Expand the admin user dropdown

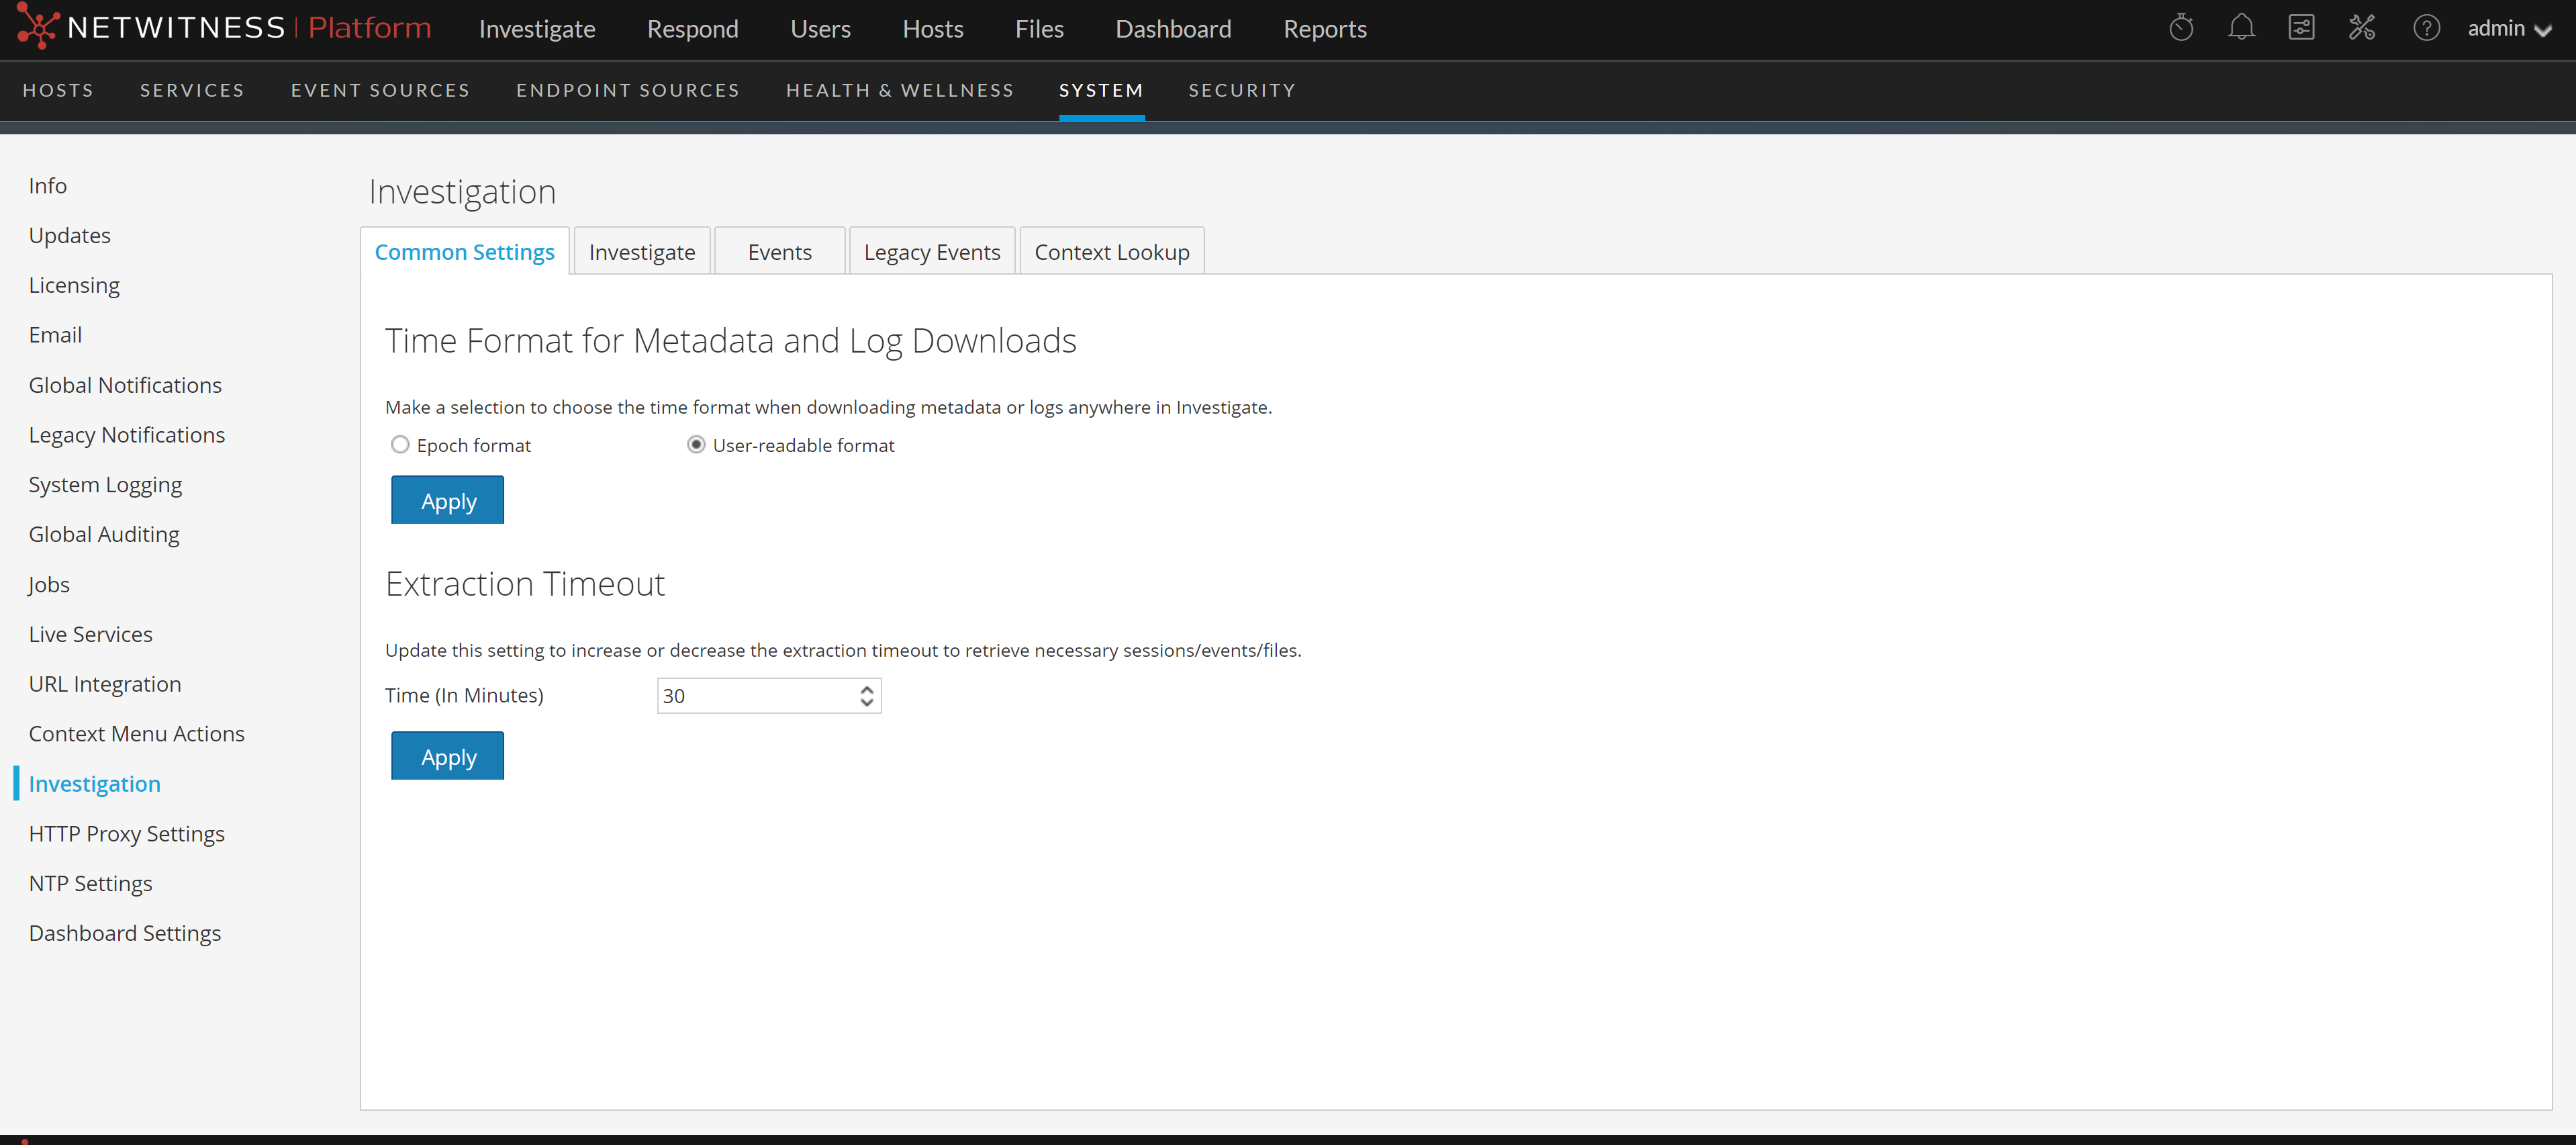click(2510, 29)
